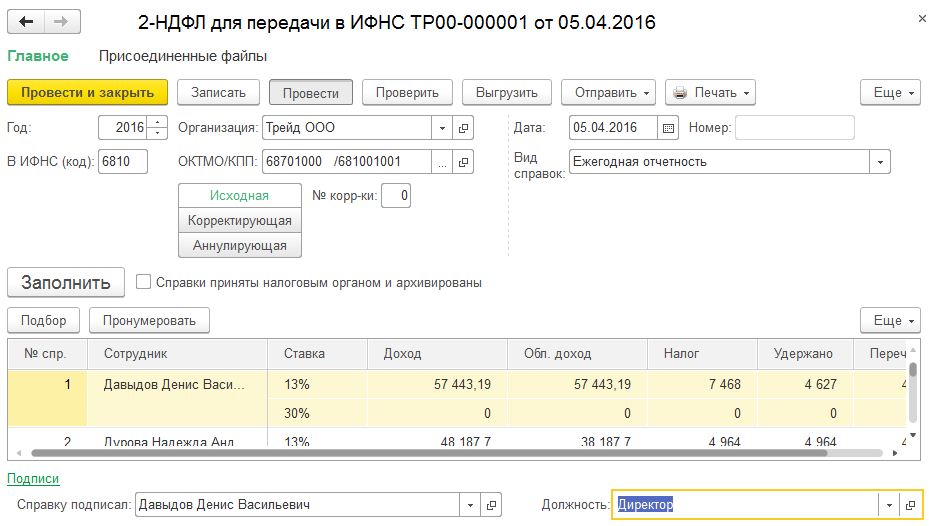Click the Год input field

click(x=123, y=128)
